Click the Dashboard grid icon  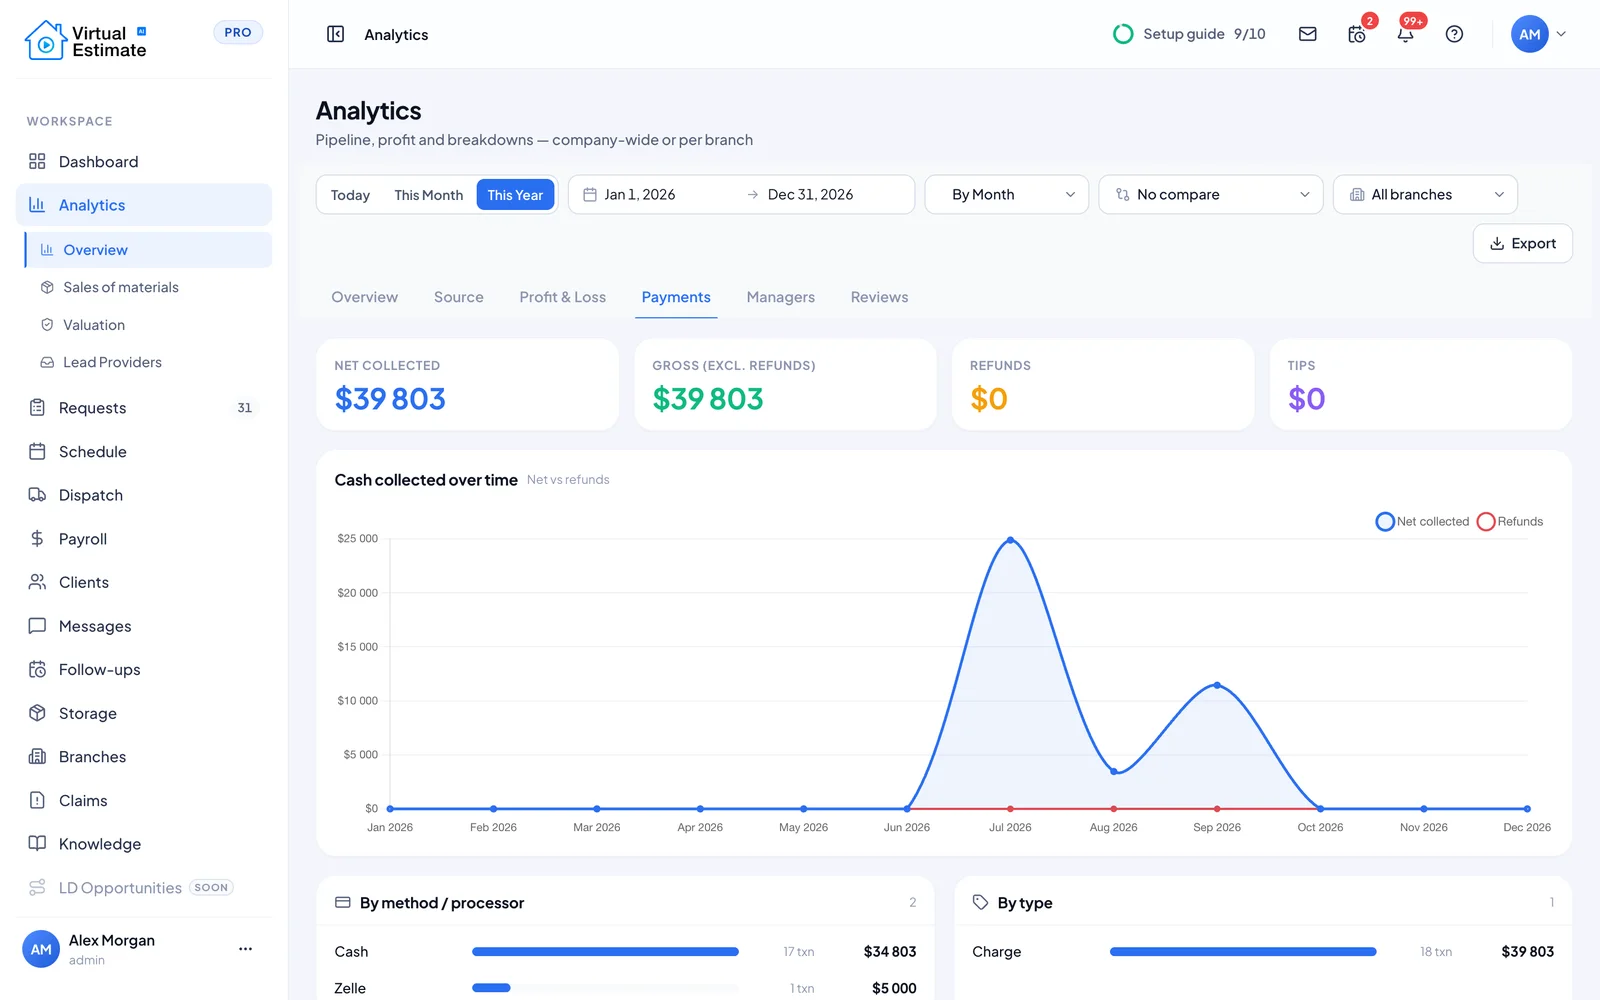pyautogui.click(x=37, y=161)
